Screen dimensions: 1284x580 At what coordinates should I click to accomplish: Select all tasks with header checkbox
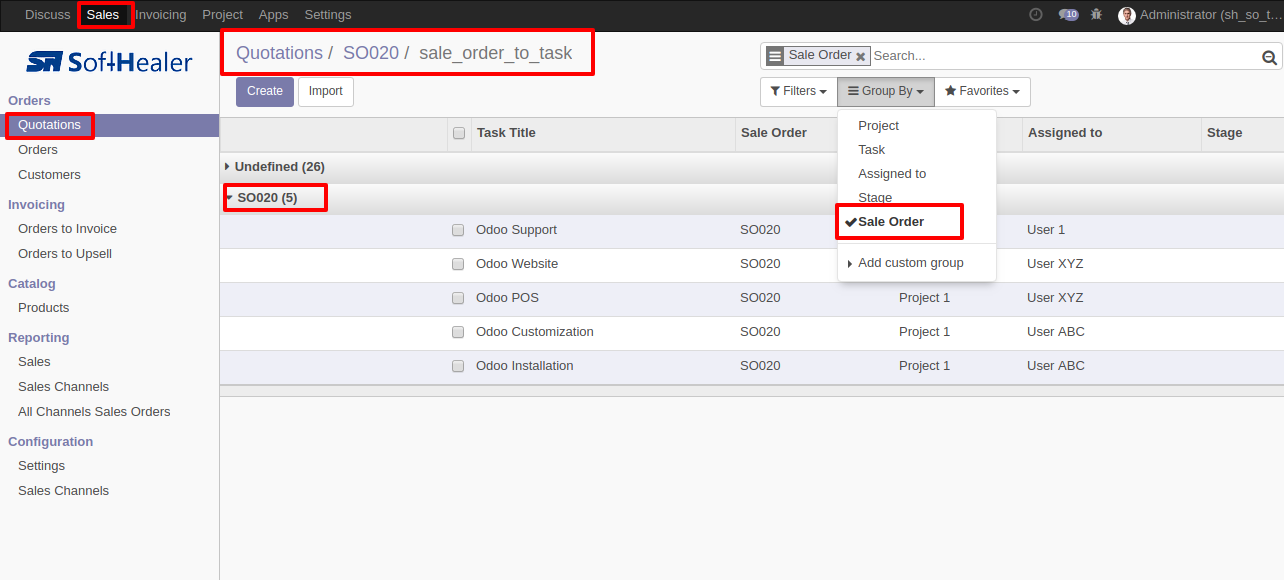point(459,133)
